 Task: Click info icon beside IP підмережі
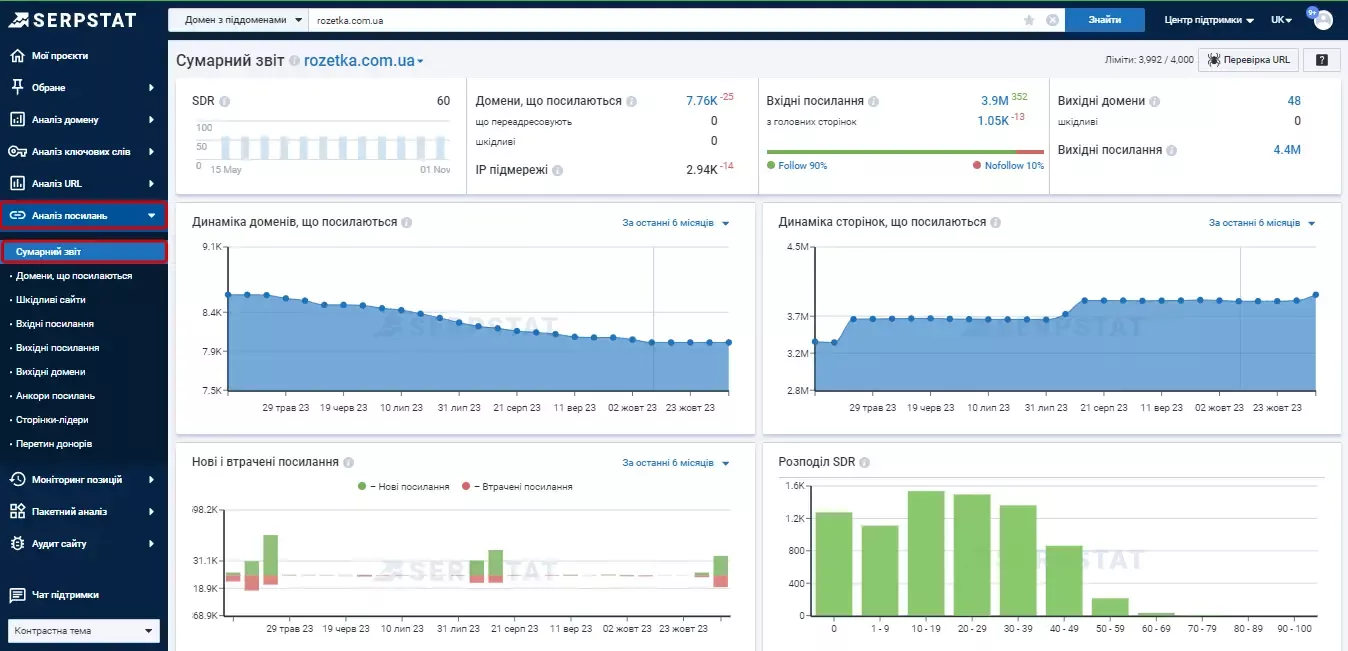[558, 170]
